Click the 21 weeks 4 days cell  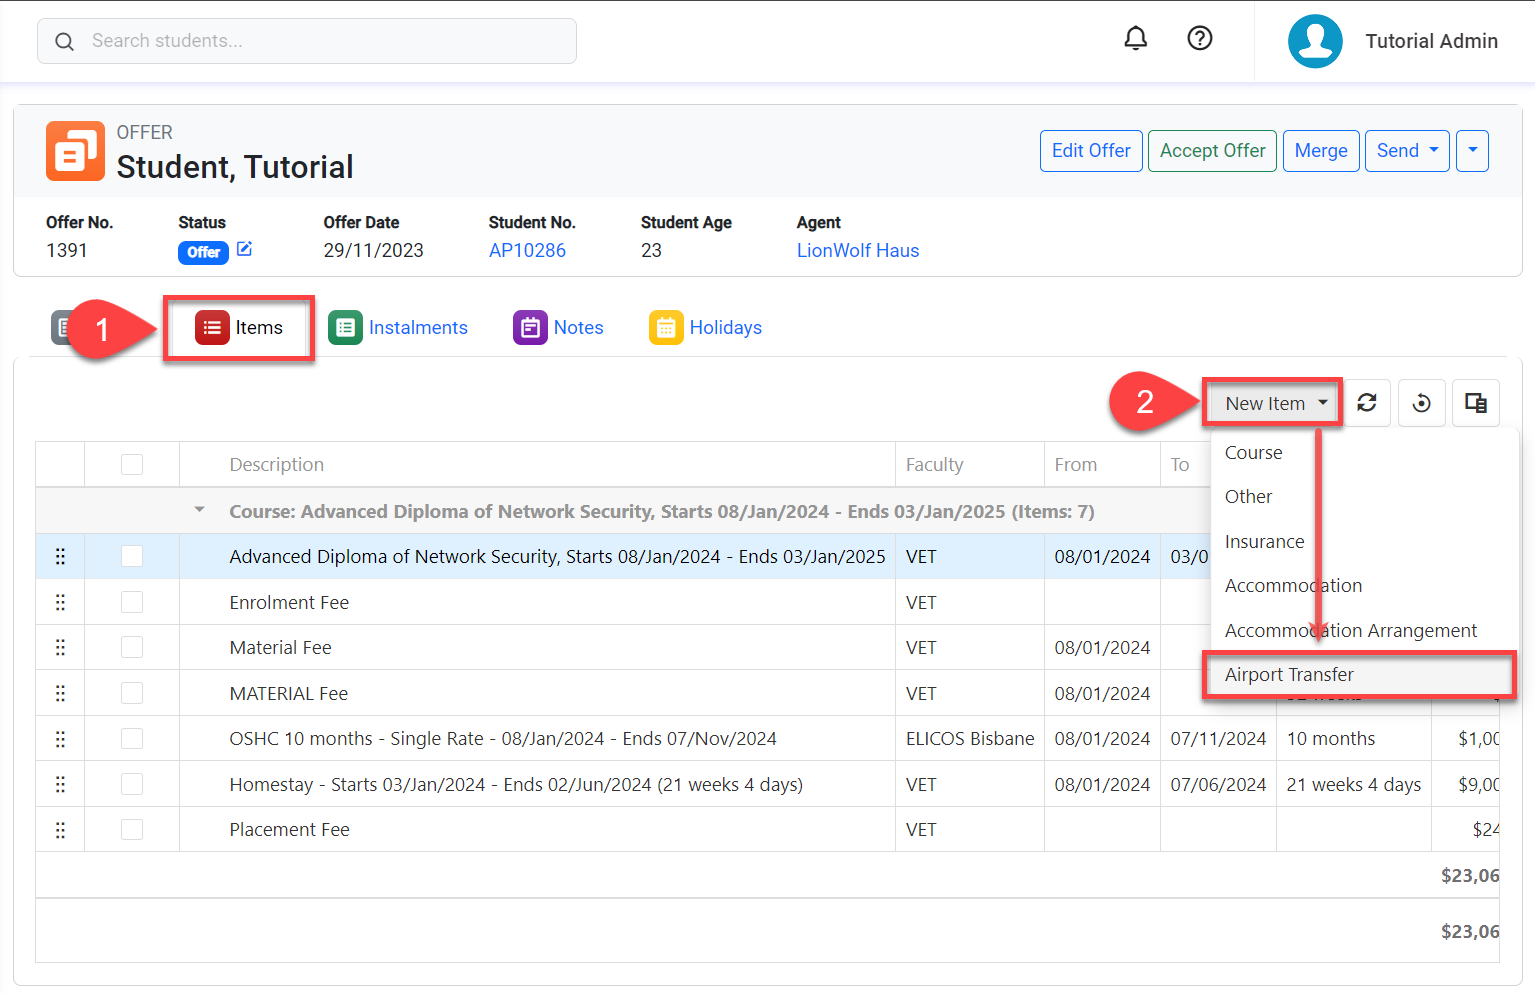[1354, 784]
